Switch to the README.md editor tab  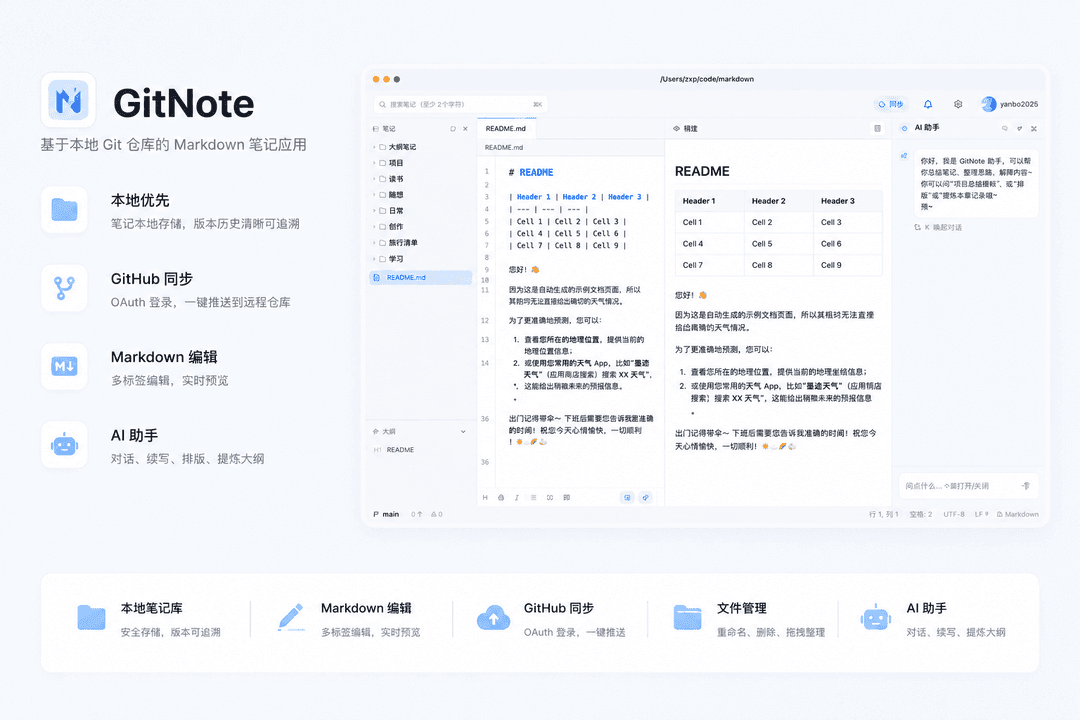coord(506,129)
